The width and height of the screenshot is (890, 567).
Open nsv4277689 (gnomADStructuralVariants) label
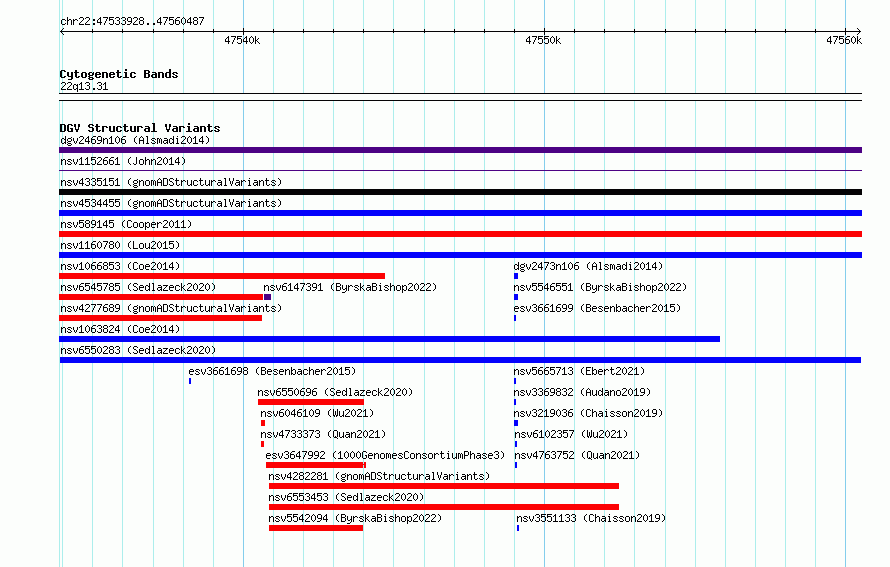[171, 308]
